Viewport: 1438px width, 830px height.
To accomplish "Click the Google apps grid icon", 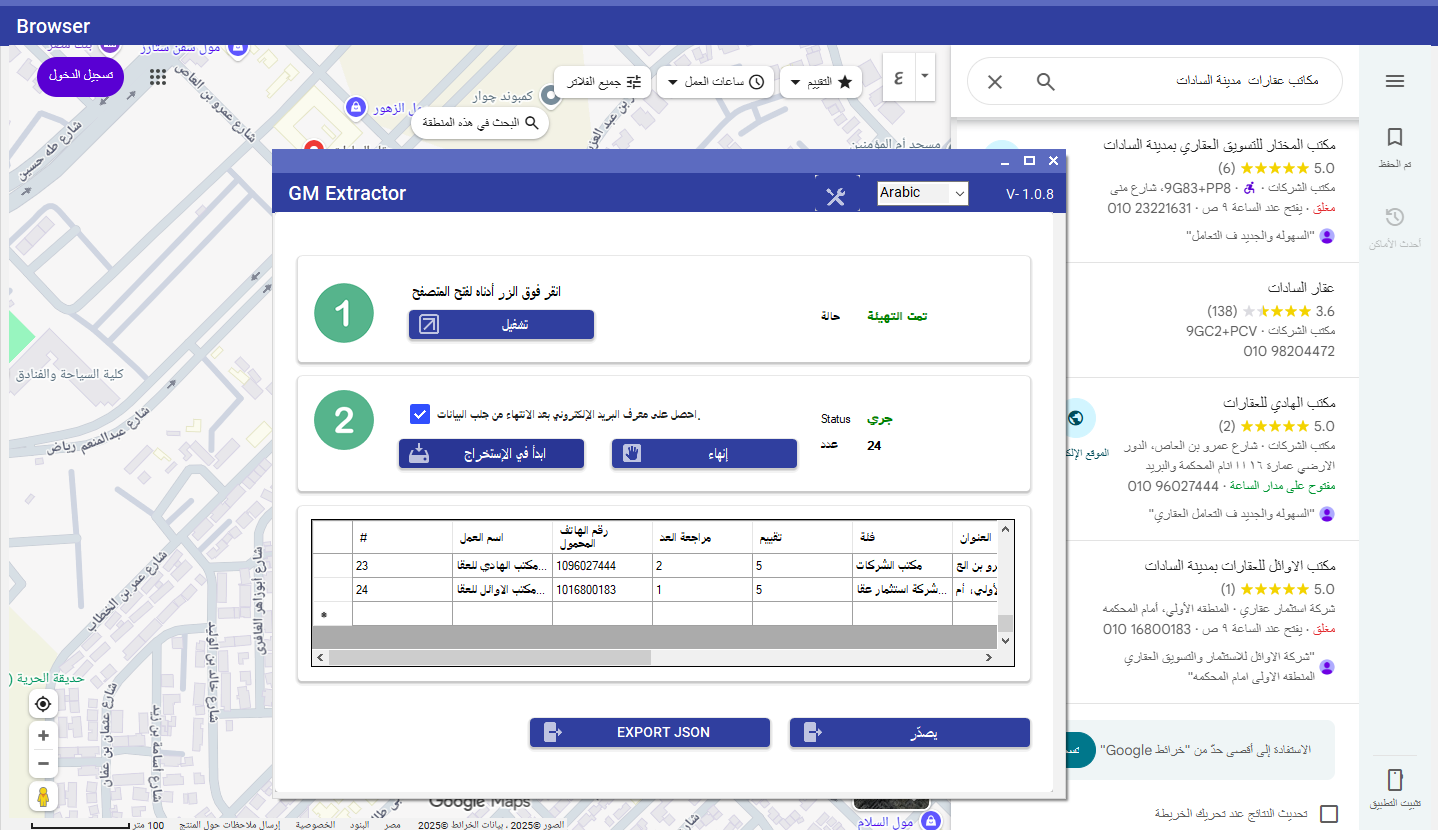I will (157, 77).
